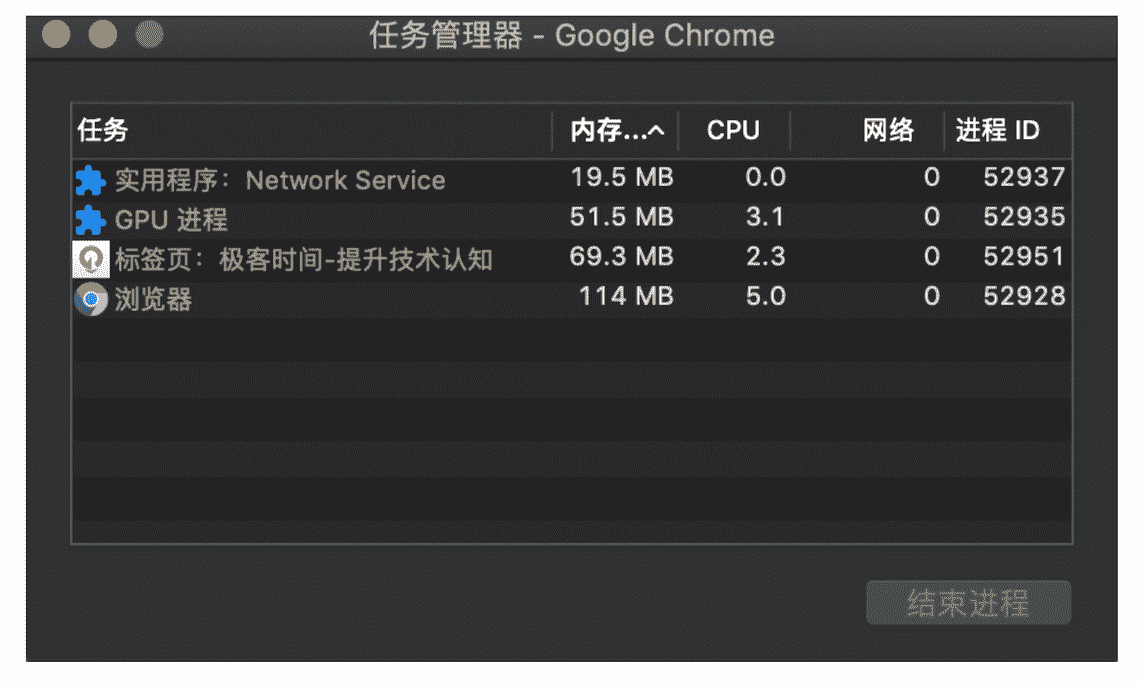This screenshot has width=1142, height=685.
Task: Click the GPU process puzzle icon
Action: coord(90,220)
